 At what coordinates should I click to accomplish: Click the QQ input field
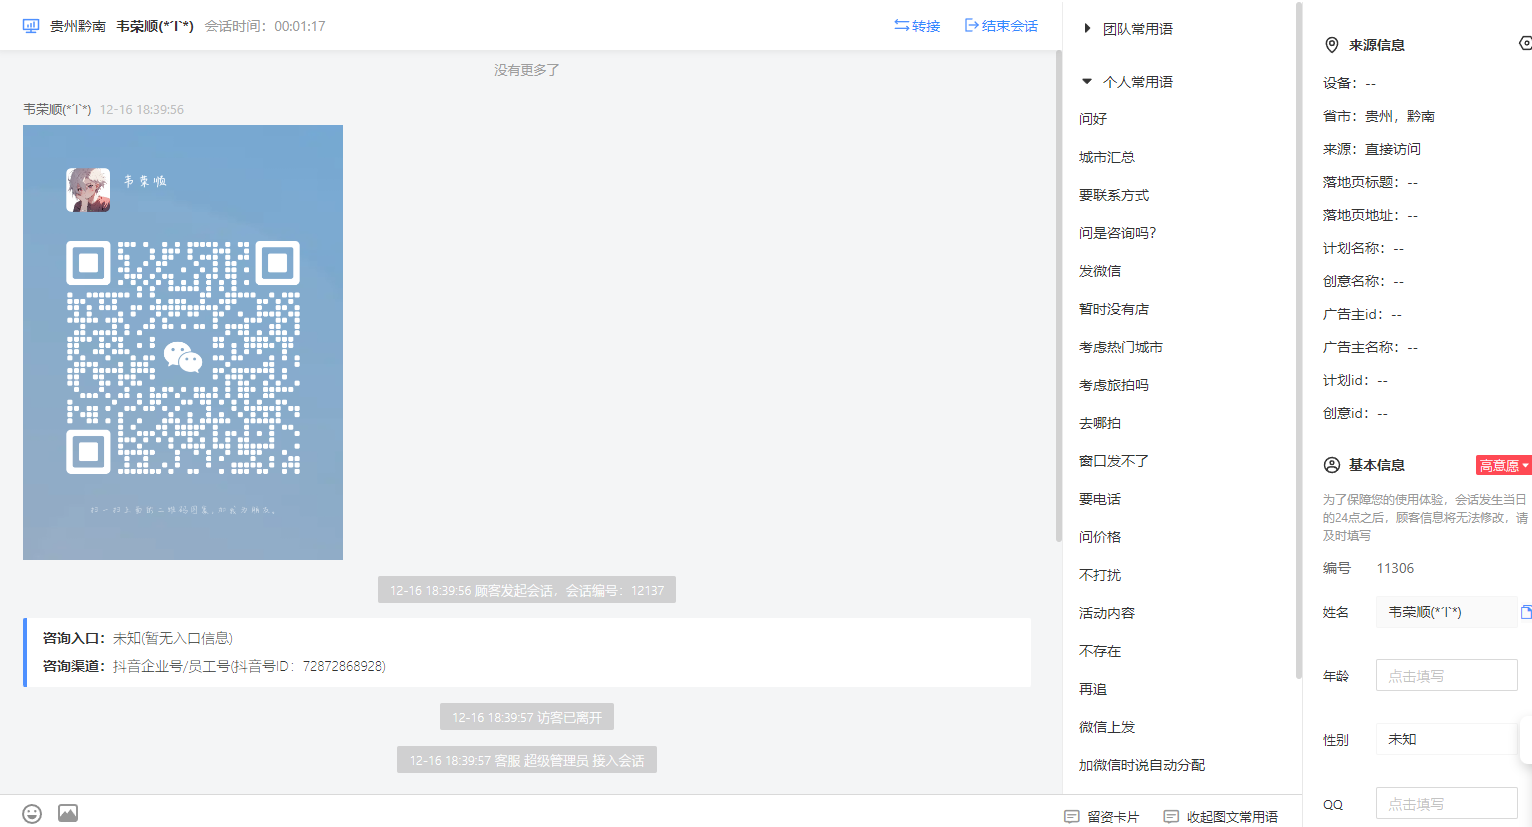1447,803
